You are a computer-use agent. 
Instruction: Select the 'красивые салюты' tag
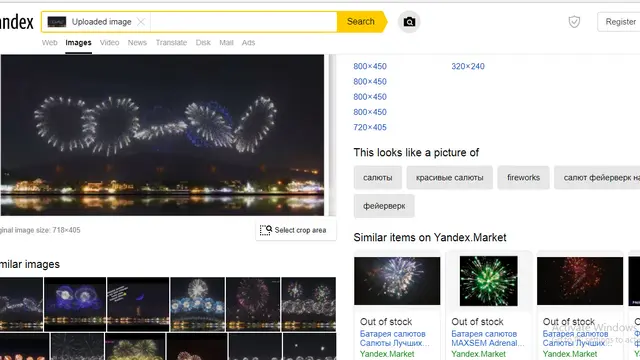coord(449,178)
